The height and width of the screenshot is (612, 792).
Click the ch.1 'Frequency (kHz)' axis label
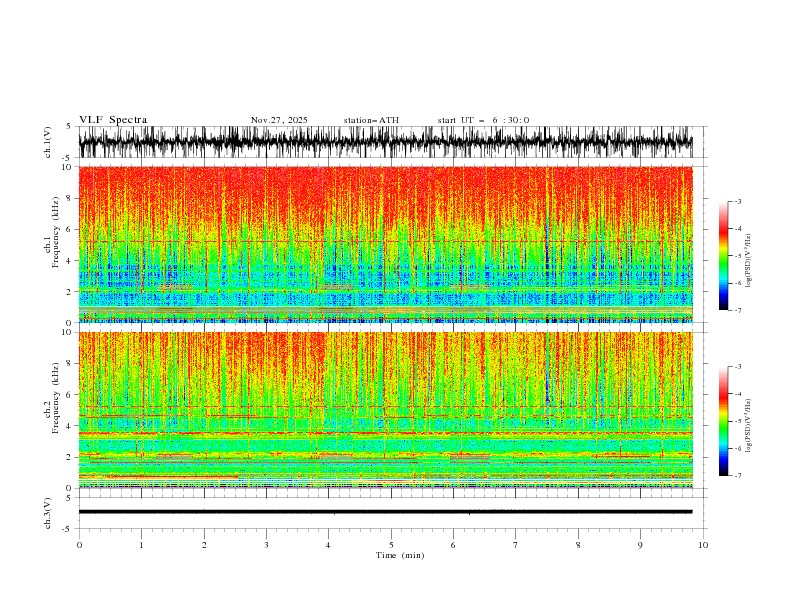(56, 233)
